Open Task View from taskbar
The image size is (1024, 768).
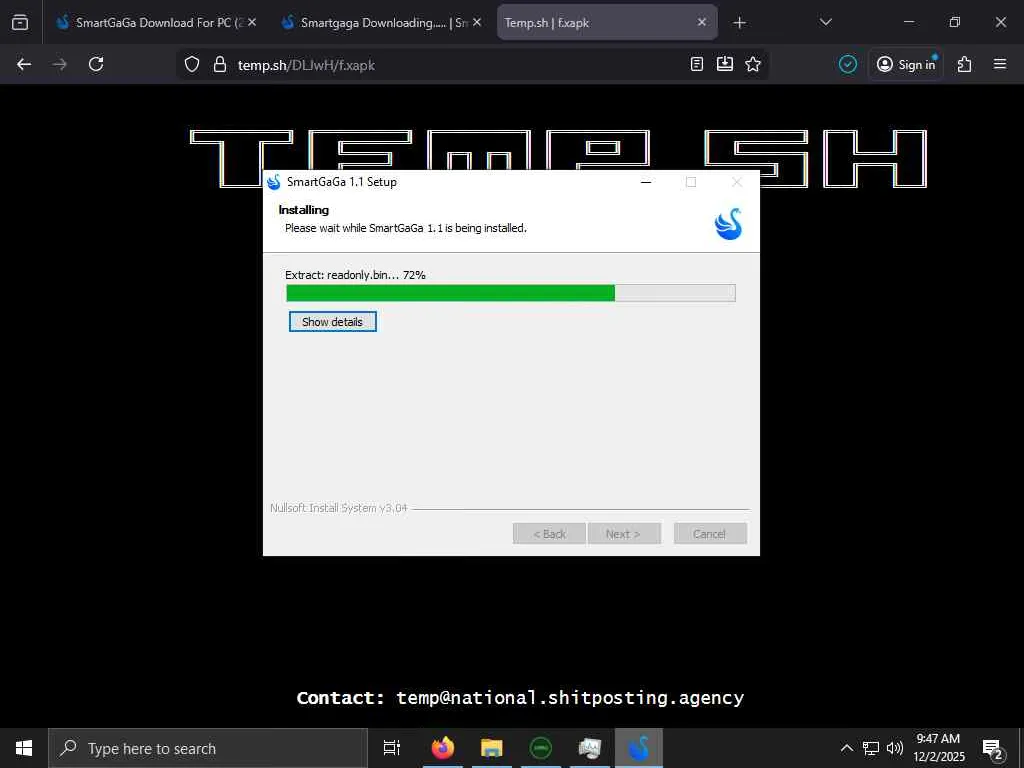coord(392,748)
